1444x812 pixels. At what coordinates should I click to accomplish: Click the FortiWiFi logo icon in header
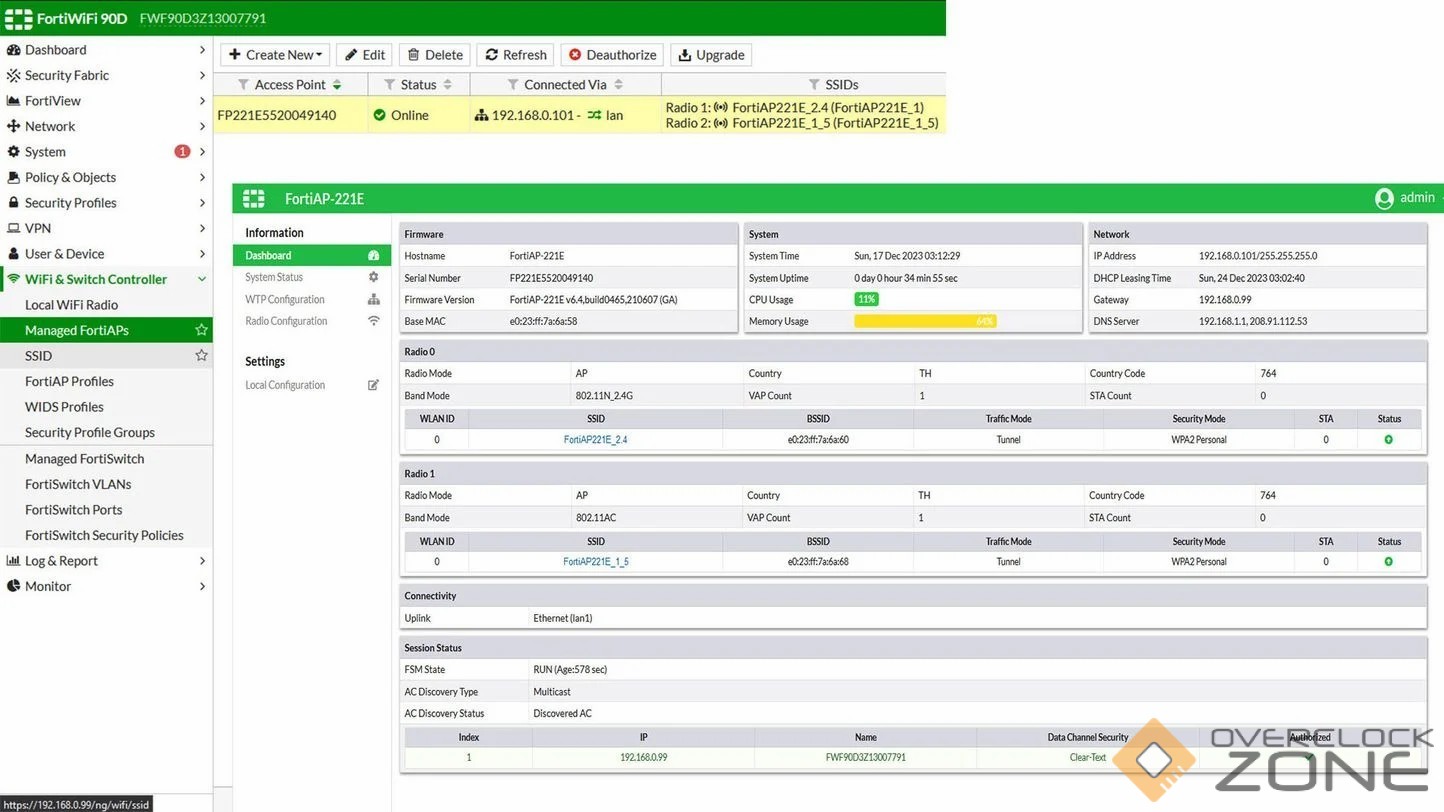coord(18,18)
